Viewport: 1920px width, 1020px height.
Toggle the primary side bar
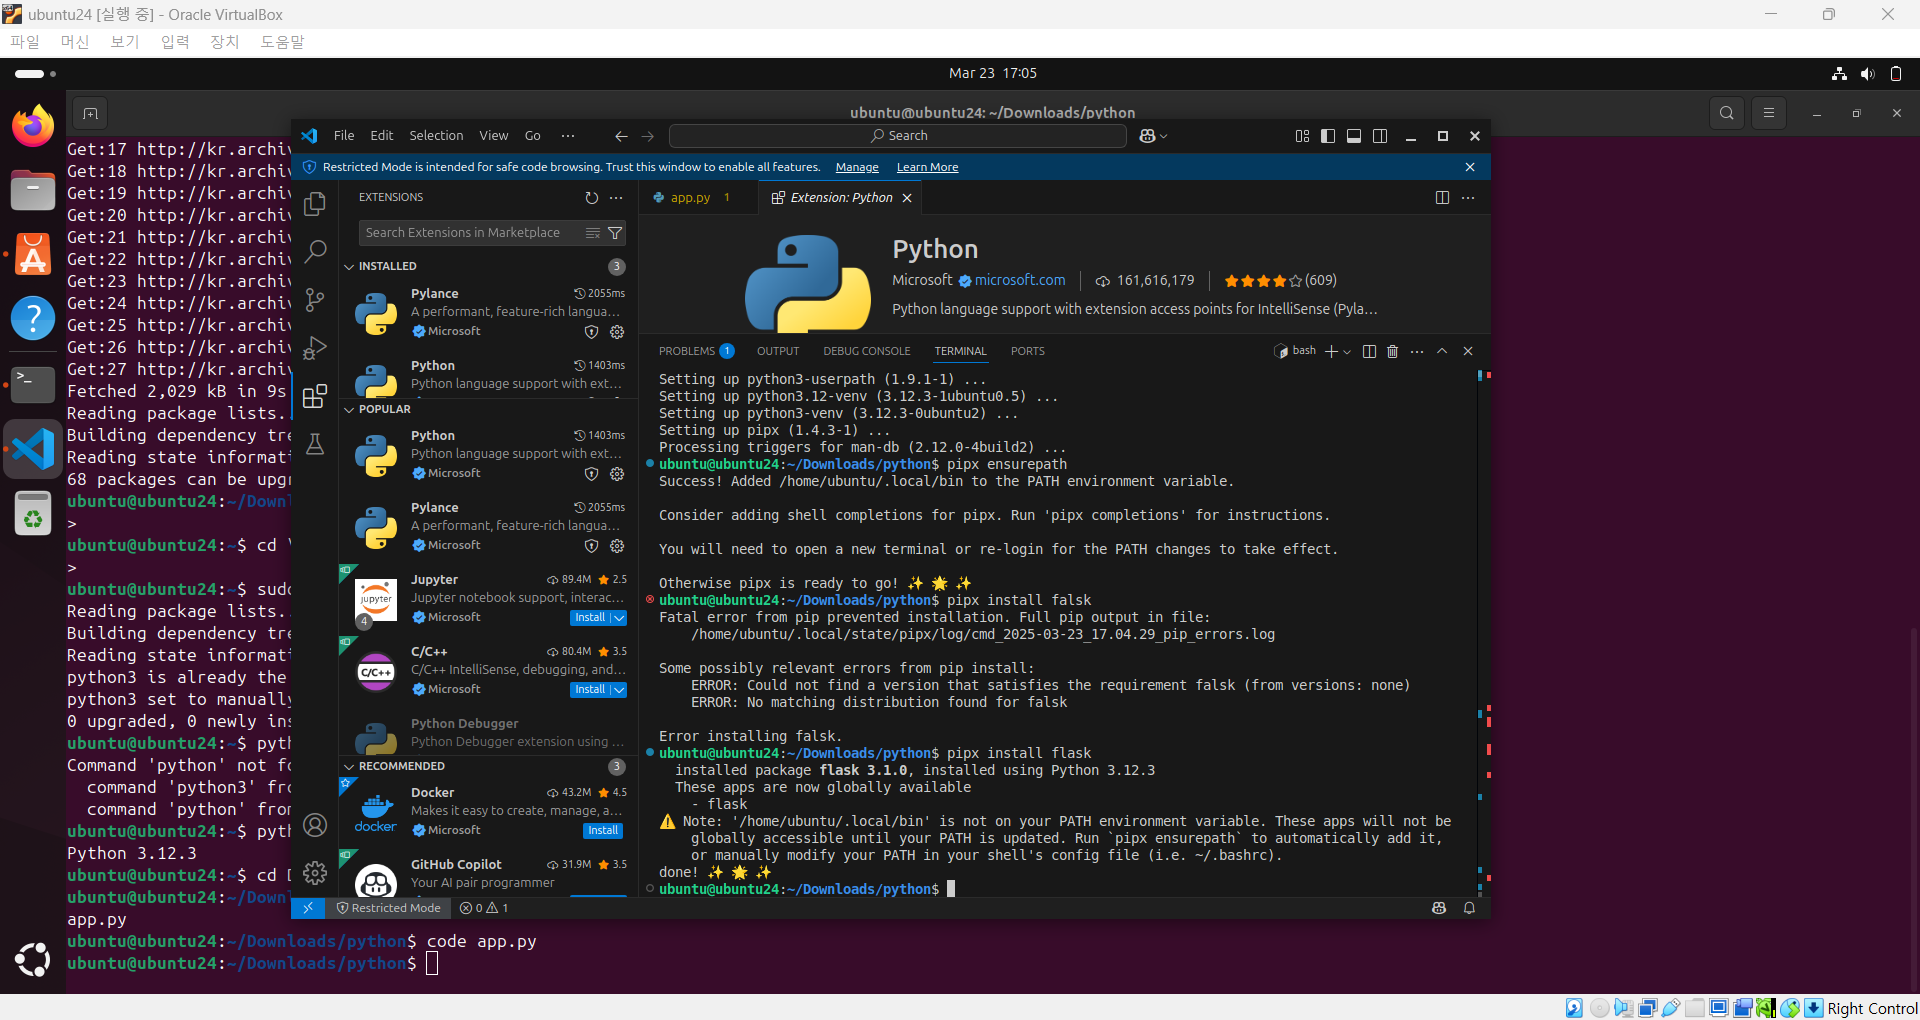coord(1328,136)
